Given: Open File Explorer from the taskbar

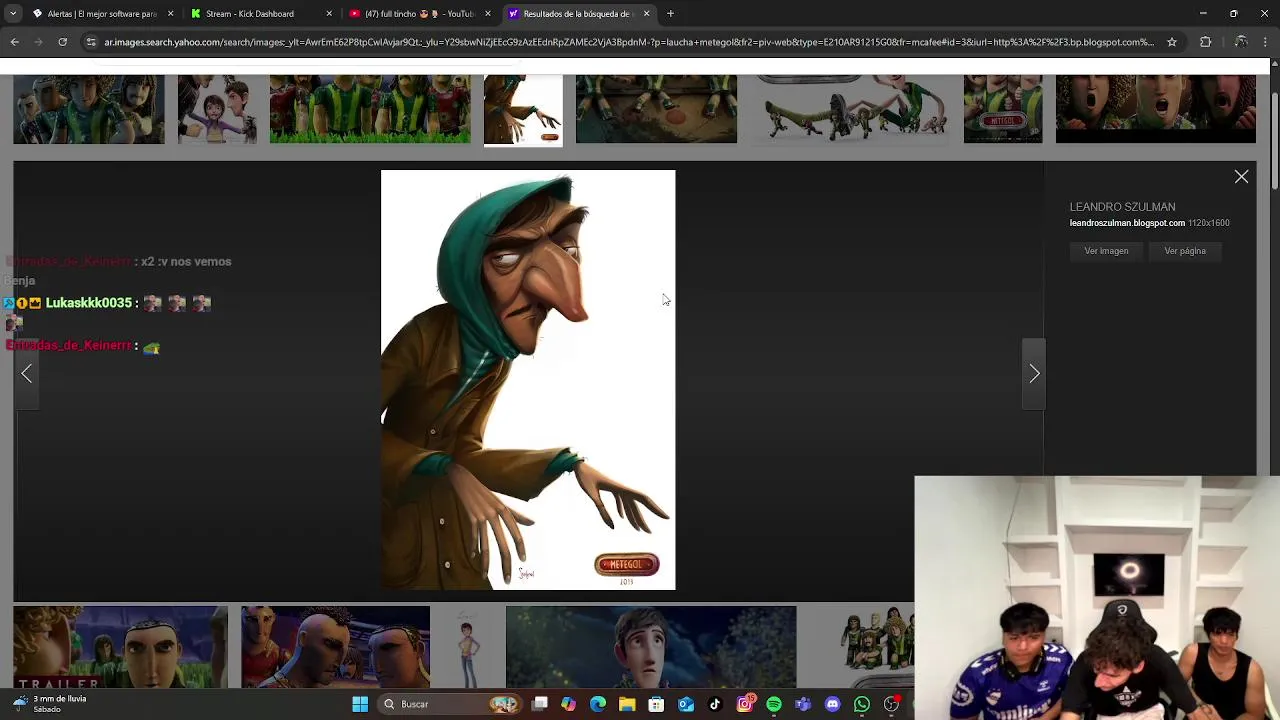Looking at the screenshot, I should 627,704.
